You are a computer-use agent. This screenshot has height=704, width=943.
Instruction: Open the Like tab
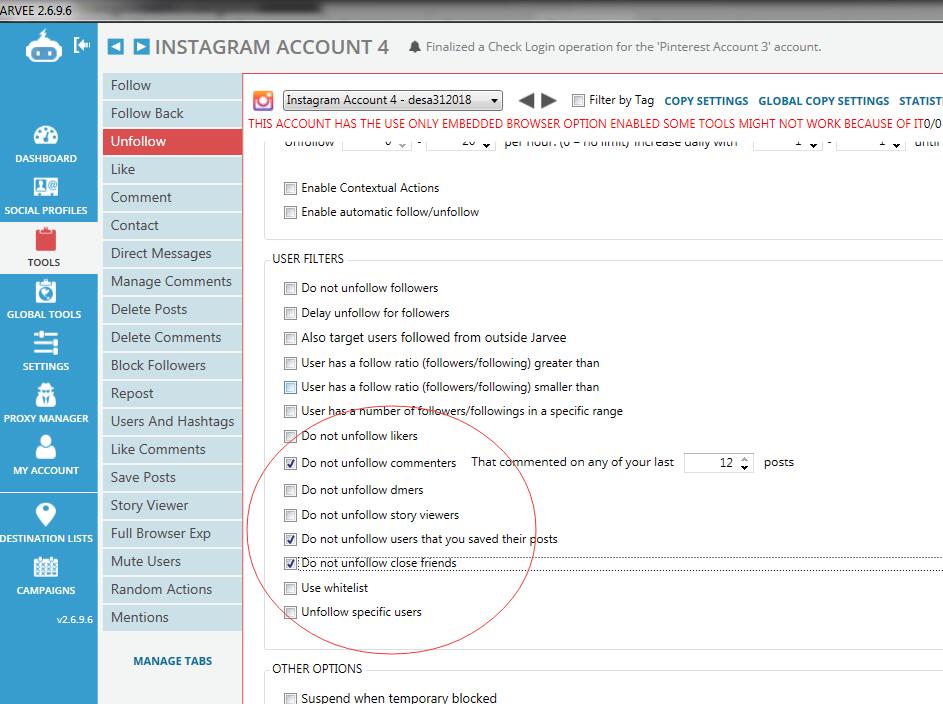click(172, 170)
